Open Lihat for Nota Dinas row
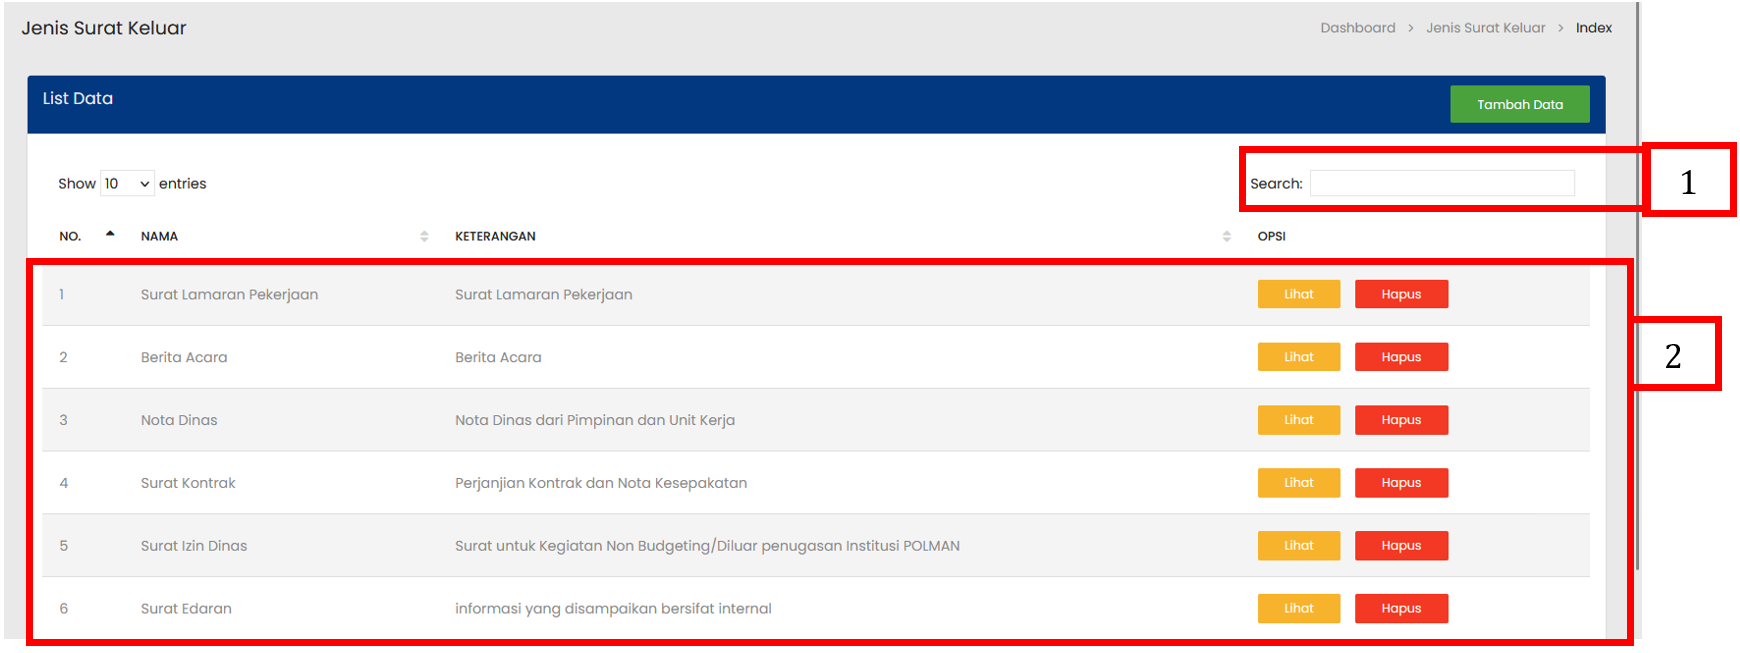Viewport: 1740px width, 653px height. [1298, 420]
